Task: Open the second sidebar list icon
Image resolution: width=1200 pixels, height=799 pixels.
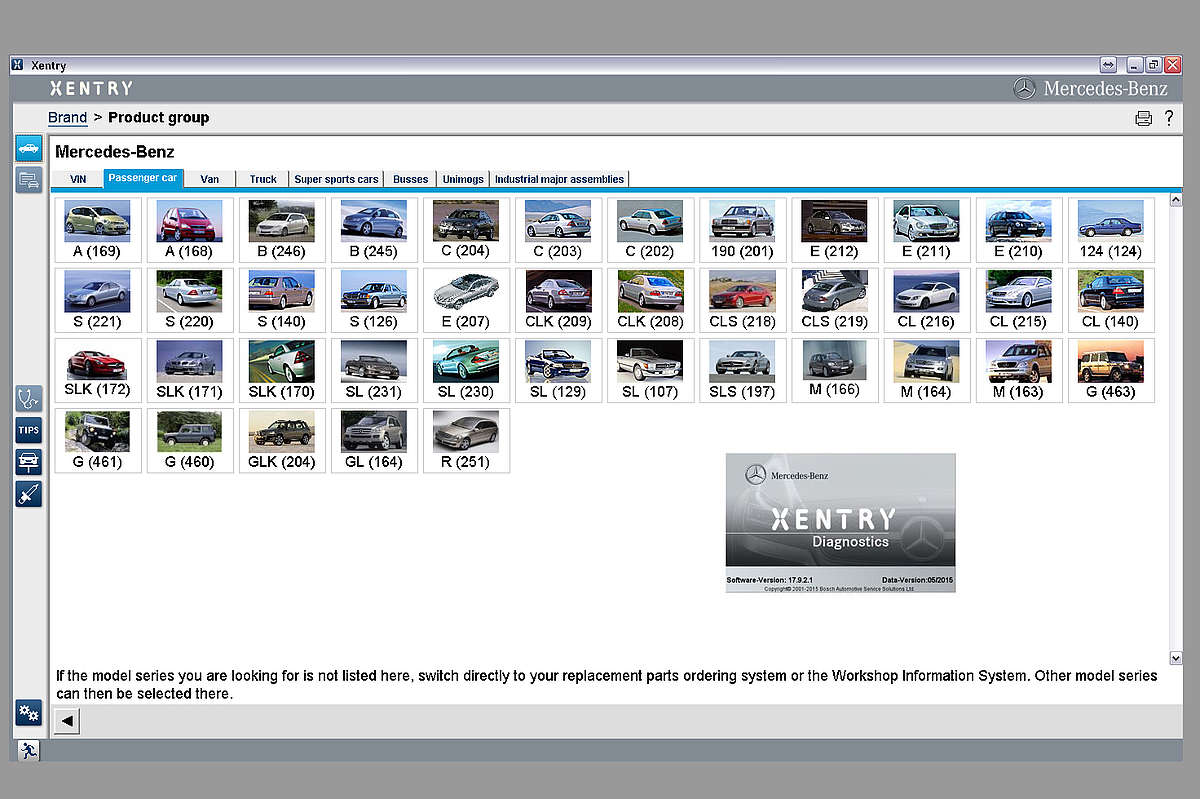Action: click(x=28, y=181)
